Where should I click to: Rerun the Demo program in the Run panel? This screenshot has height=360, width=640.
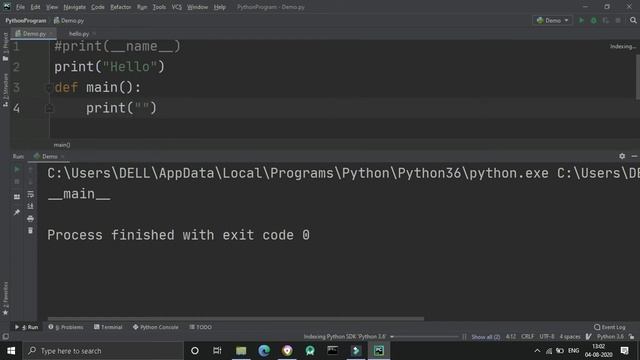(17, 169)
